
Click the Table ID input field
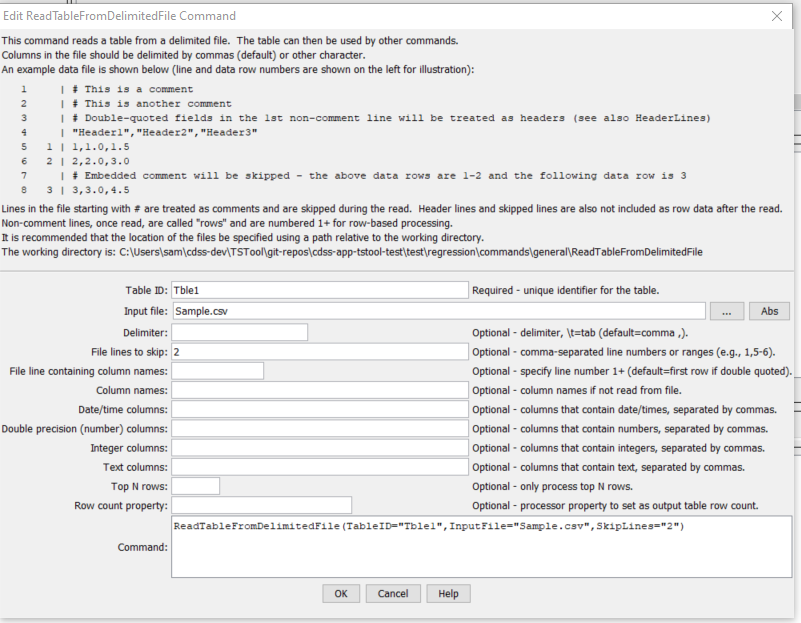[320, 290]
